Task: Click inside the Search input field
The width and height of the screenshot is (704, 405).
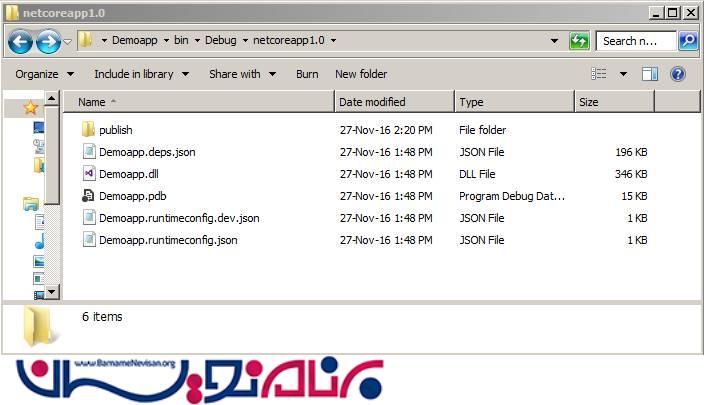Action: click(x=635, y=41)
